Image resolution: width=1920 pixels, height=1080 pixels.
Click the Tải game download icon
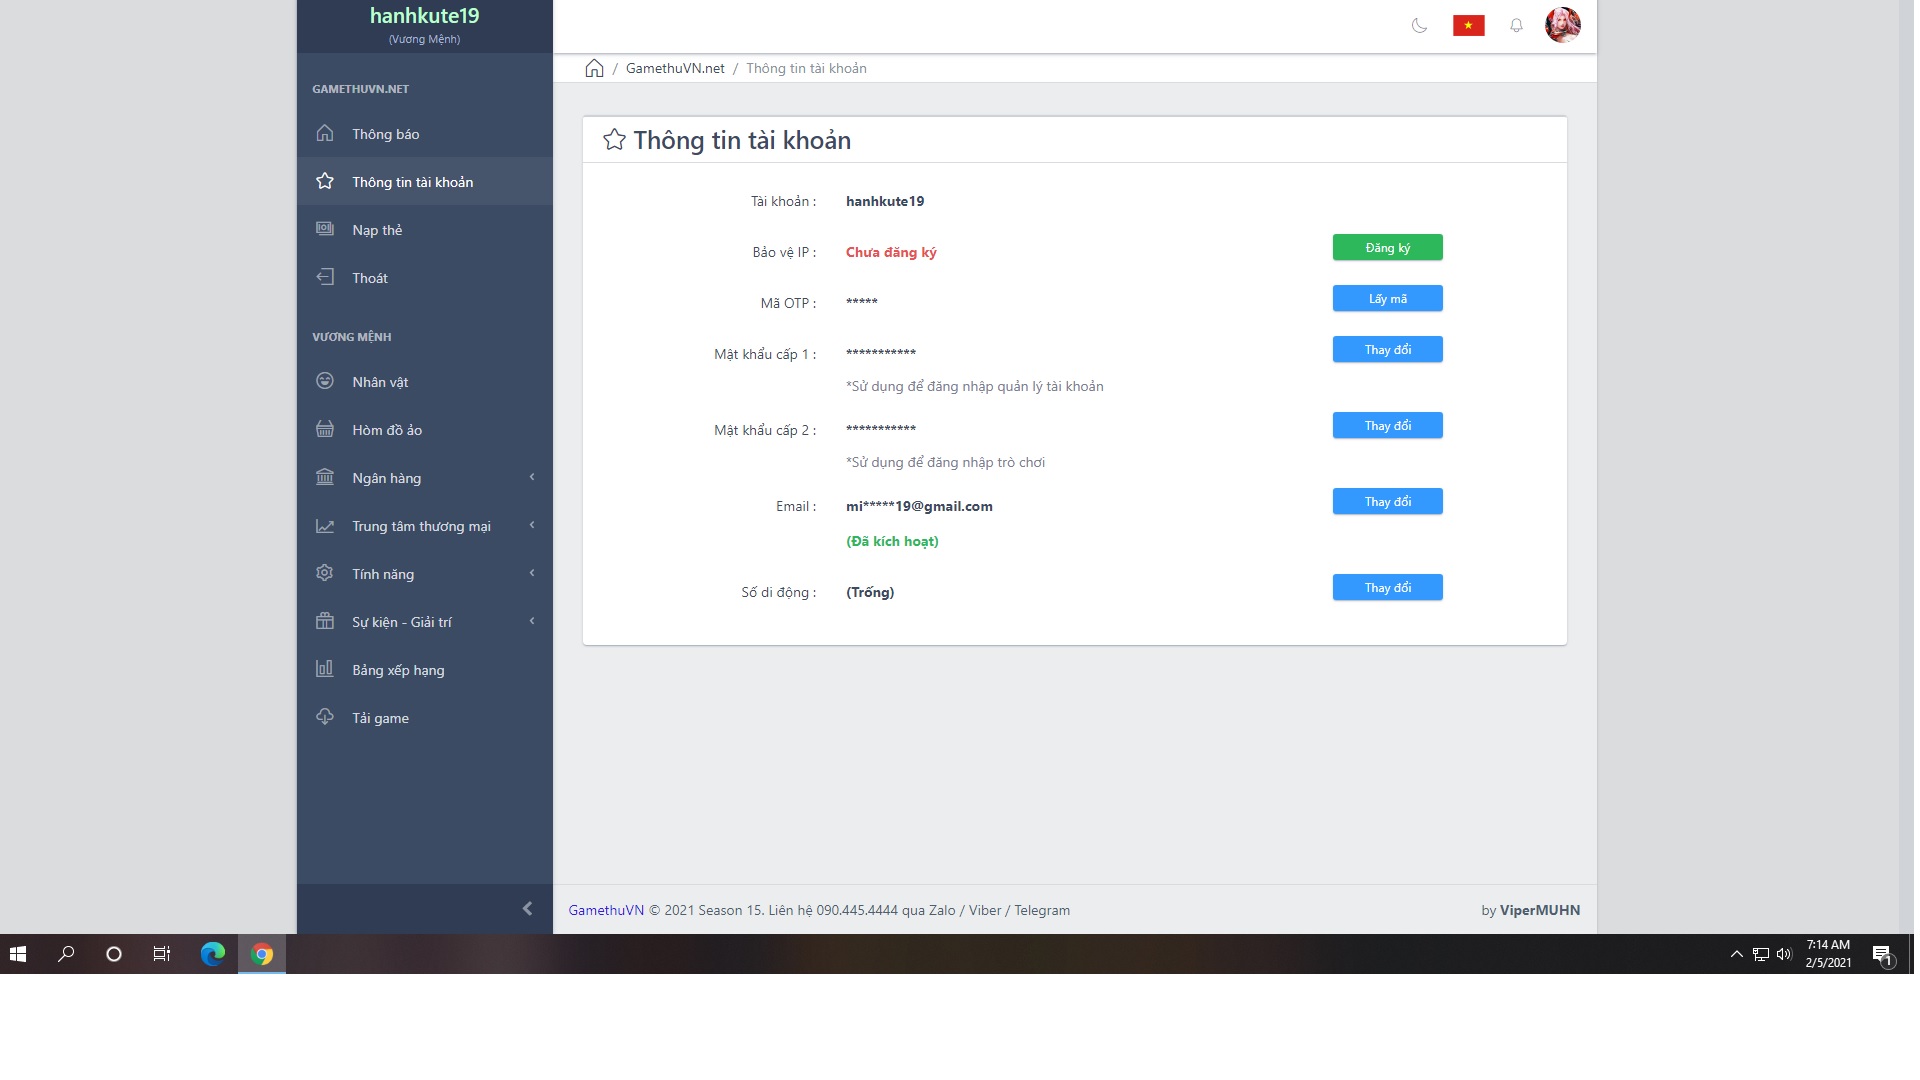325,717
